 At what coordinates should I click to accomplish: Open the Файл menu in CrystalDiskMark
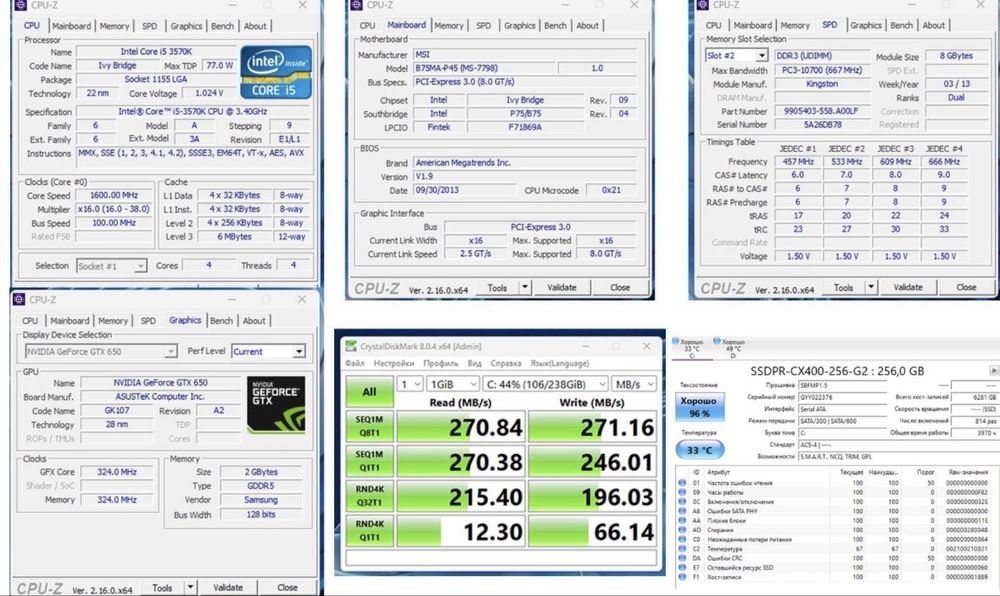(x=355, y=363)
